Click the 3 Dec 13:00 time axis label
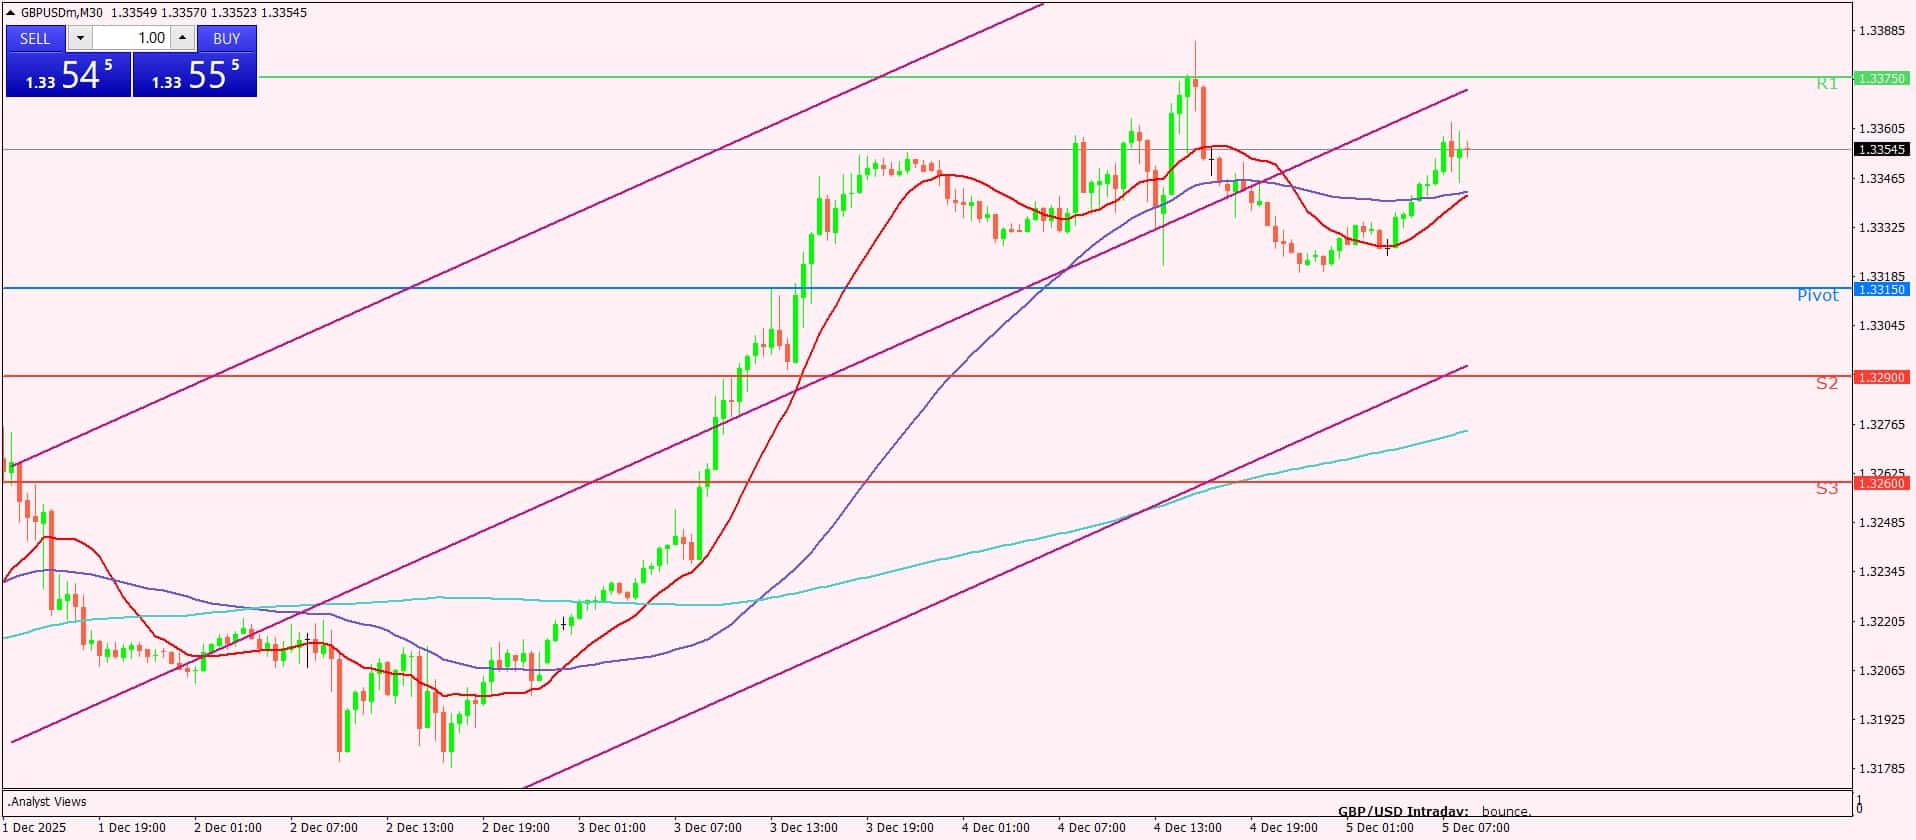Image resolution: width=1916 pixels, height=840 pixels. [803, 828]
